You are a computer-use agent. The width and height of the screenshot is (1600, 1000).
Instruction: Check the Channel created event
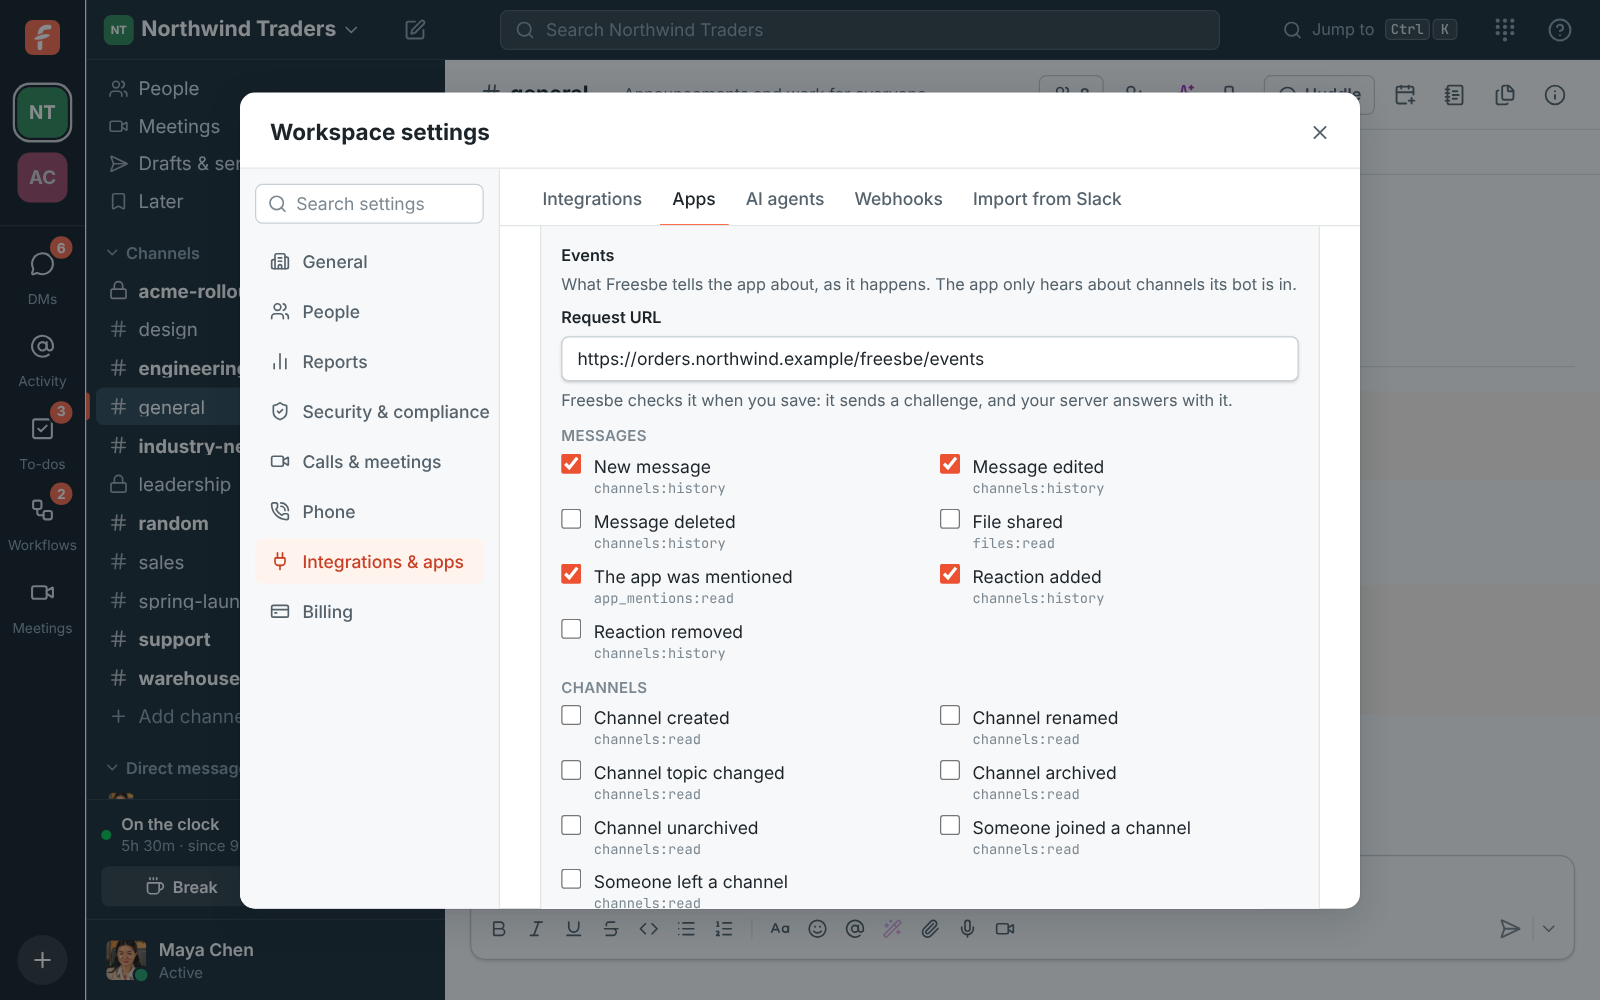[571, 715]
